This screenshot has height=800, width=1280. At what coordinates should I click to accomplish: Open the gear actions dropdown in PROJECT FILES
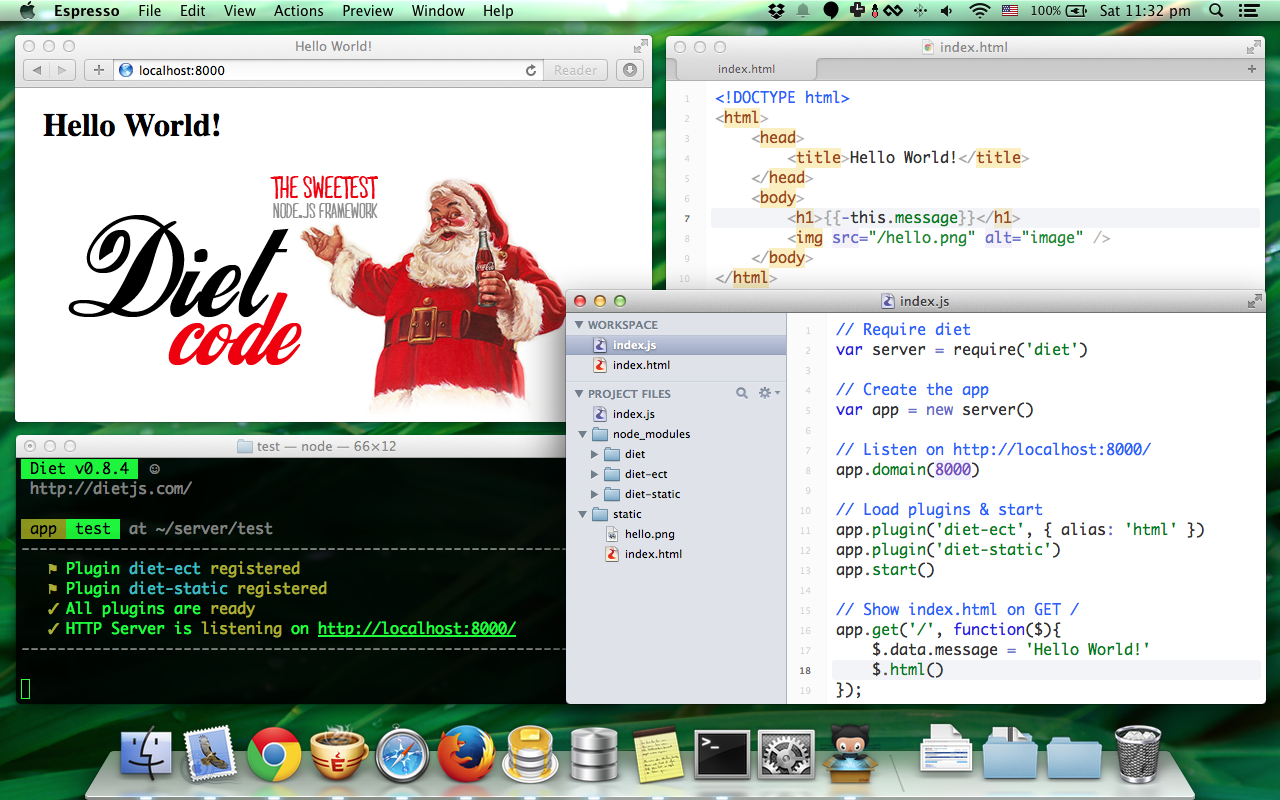coord(769,393)
